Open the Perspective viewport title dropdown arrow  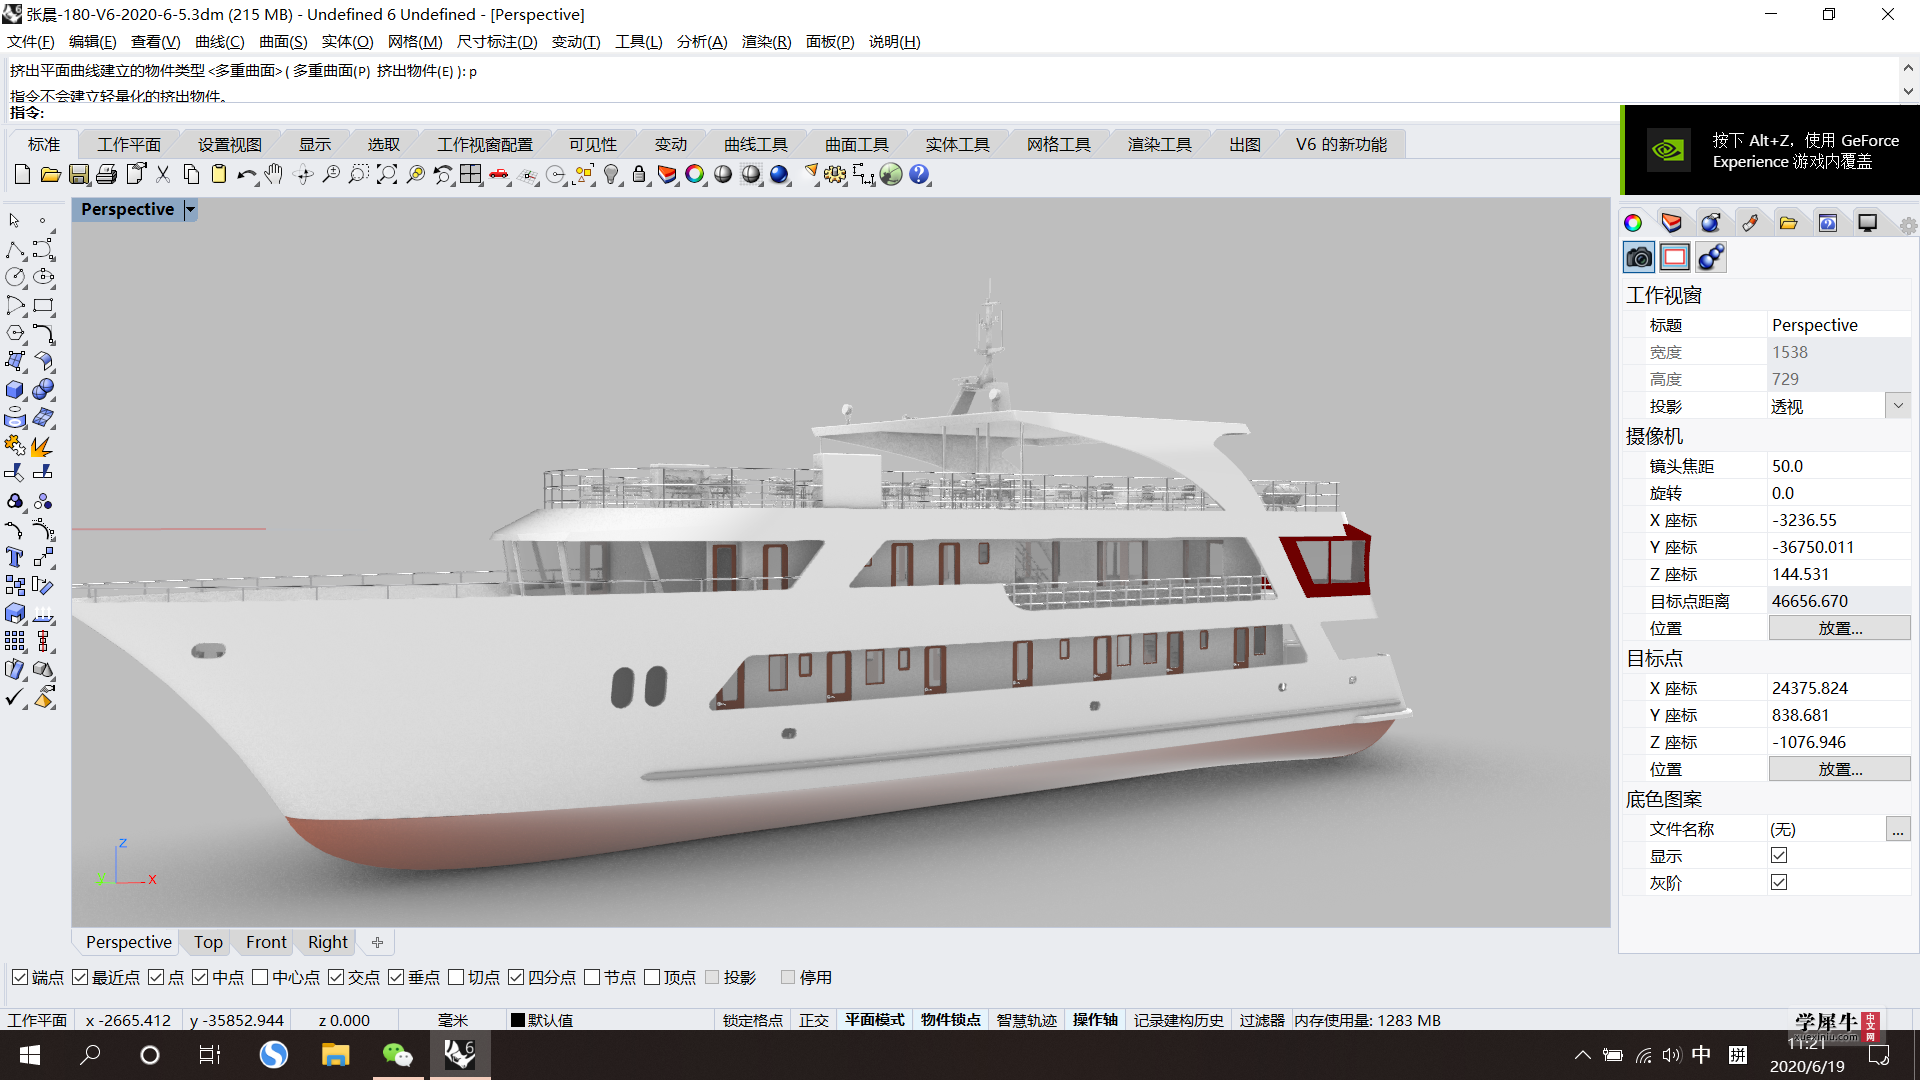(x=190, y=209)
